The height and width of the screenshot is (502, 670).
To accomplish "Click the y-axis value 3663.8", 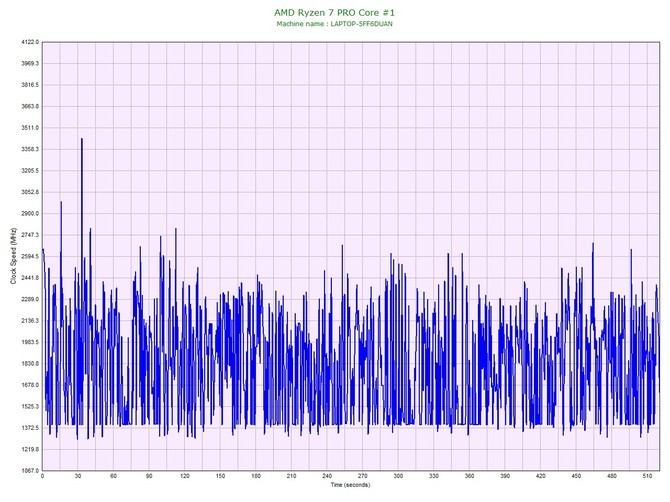I will pyautogui.click(x=30, y=106).
